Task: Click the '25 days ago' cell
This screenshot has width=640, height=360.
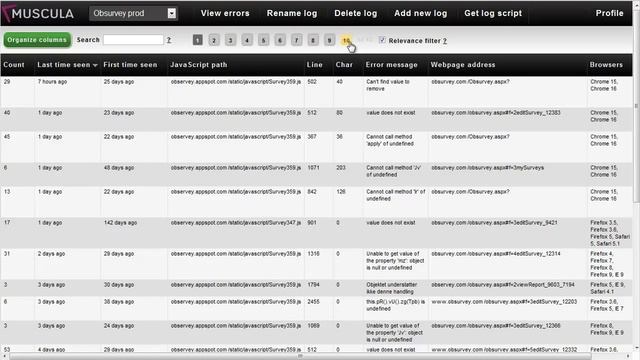Action: coord(119,82)
